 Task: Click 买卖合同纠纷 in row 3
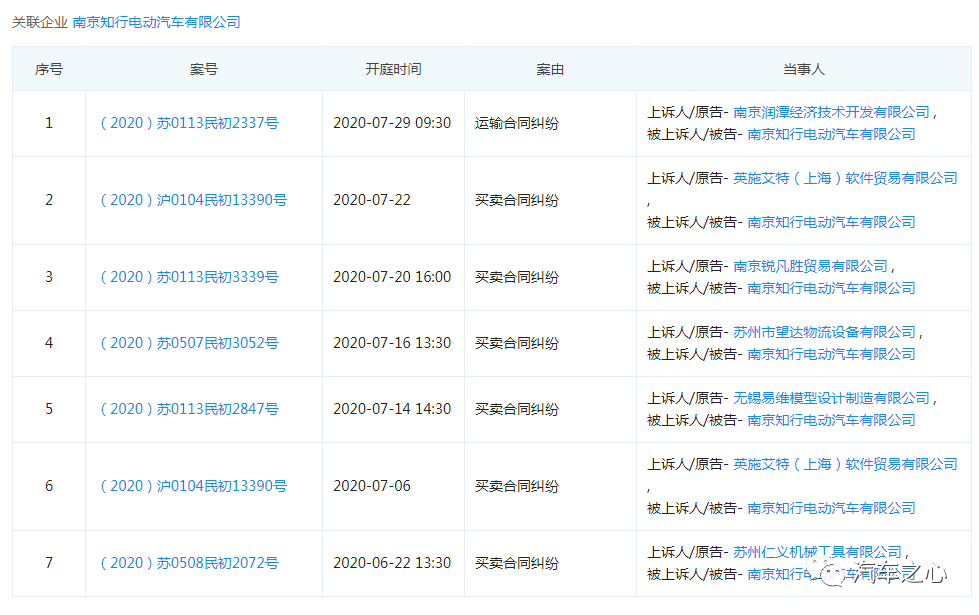(517, 277)
